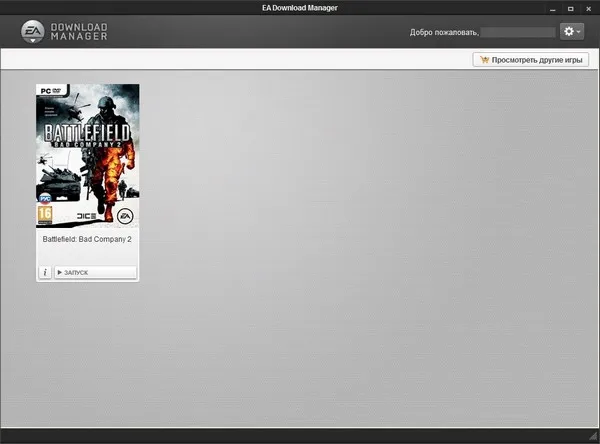Launch the game with the 'Запуск' button
Viewport: 600px width, 444px height.
coord(95,272)
